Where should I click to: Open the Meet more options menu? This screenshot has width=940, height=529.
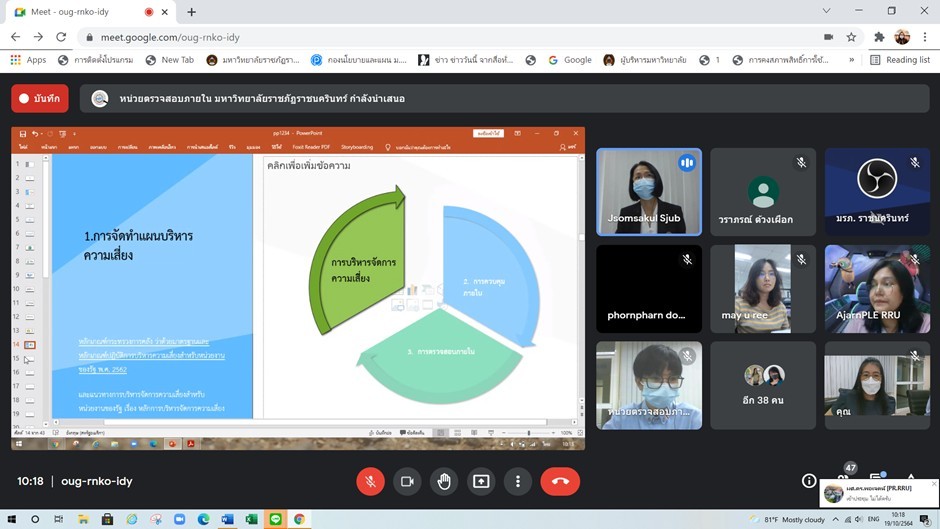(518, 481)
